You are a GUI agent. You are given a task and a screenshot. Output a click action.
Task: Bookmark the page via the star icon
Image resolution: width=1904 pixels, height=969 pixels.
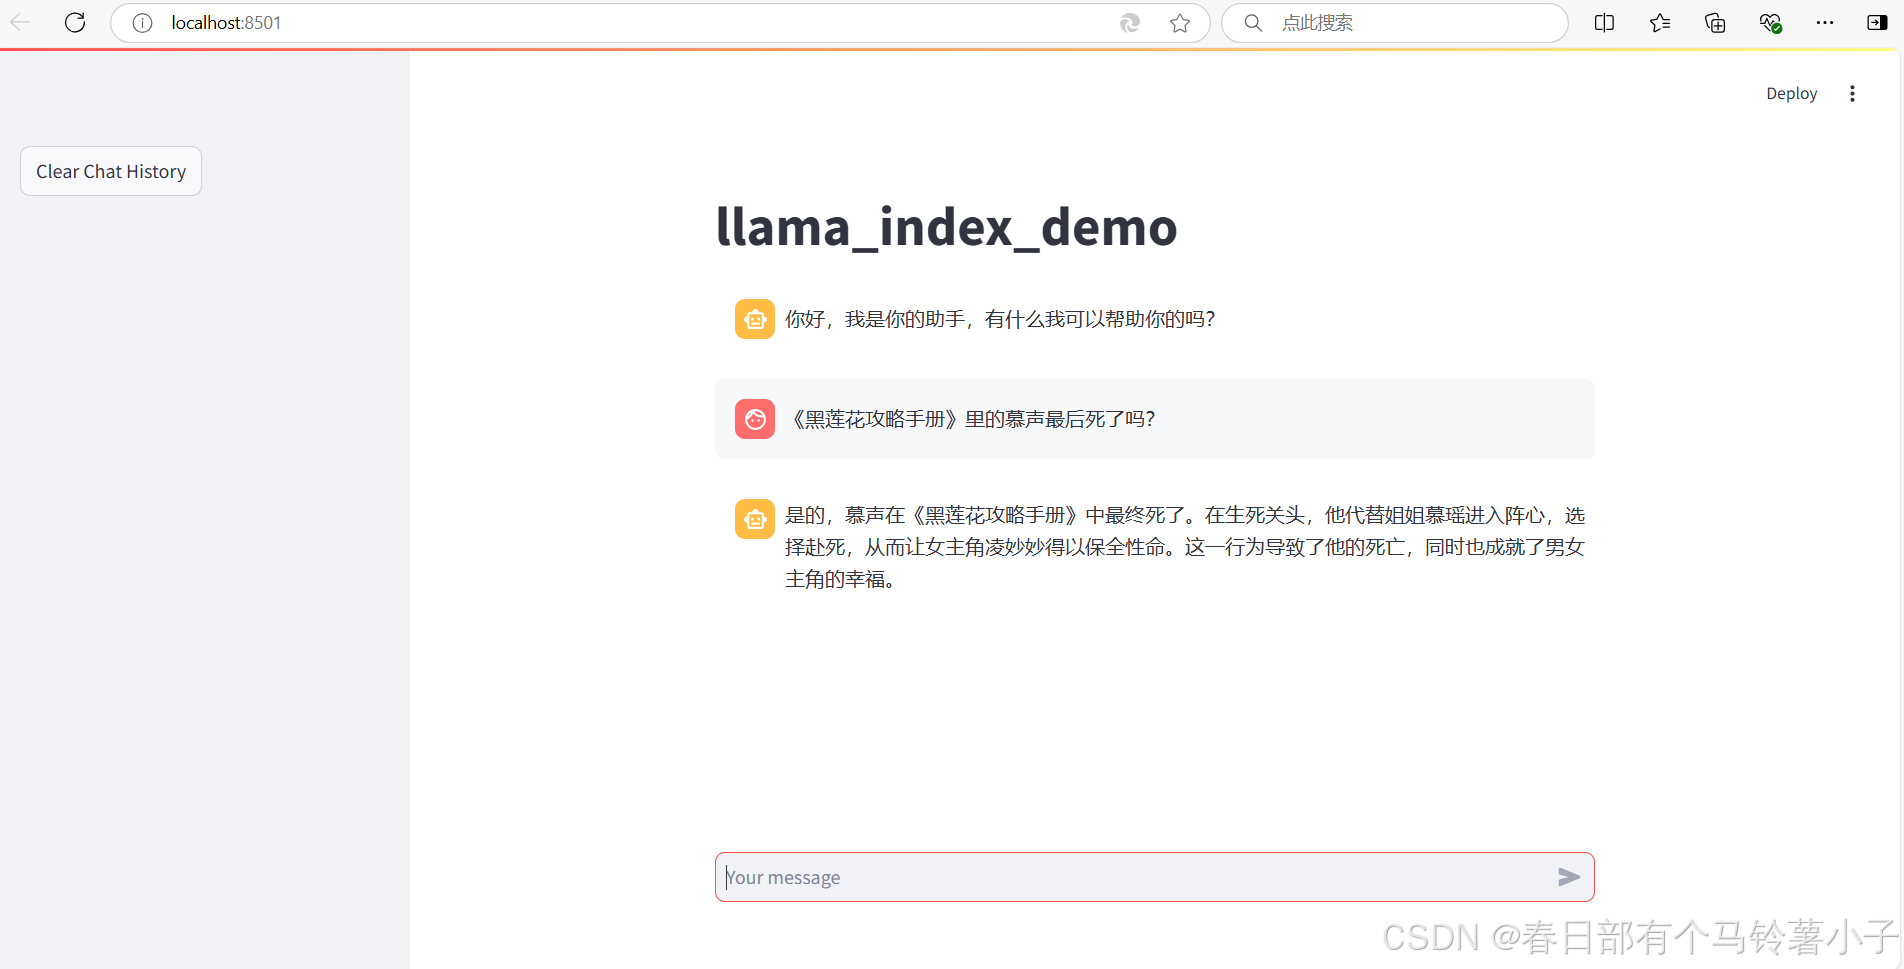pyautogui.click(x=1180, y=22)
